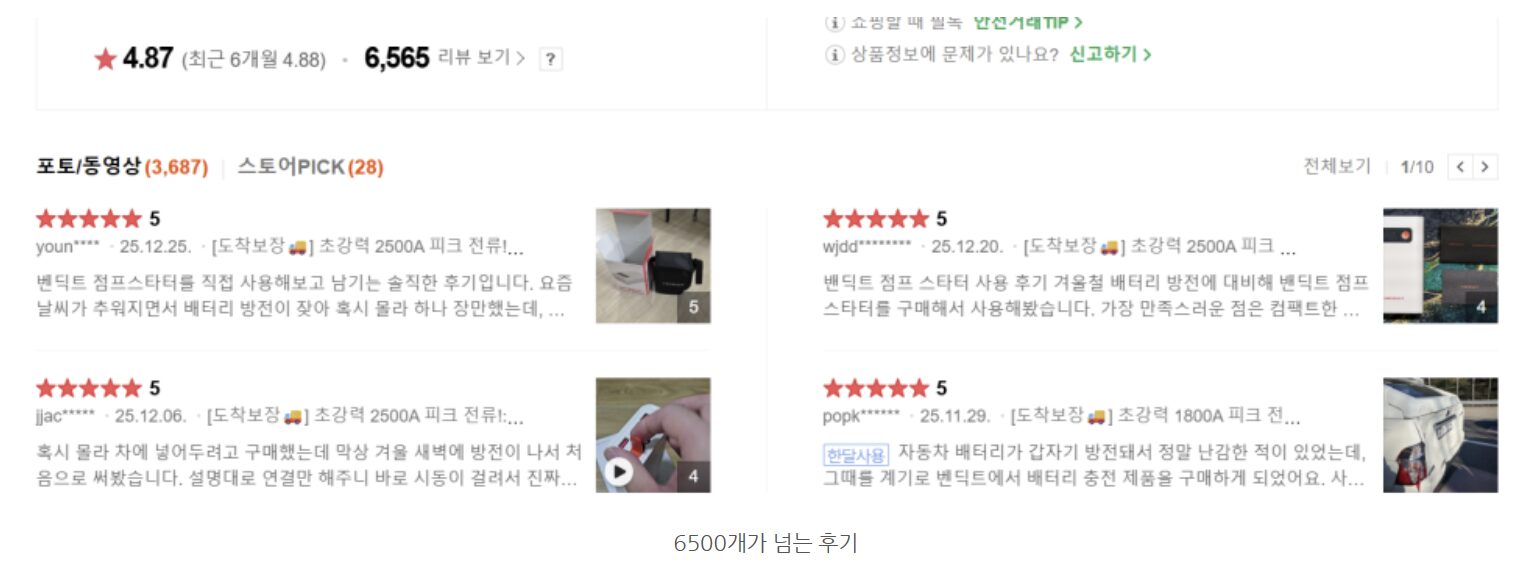This screenshot has height=572, width=1520.
Task: Click the 한달사용 badge on popk****** review
Action: (855, 455)
